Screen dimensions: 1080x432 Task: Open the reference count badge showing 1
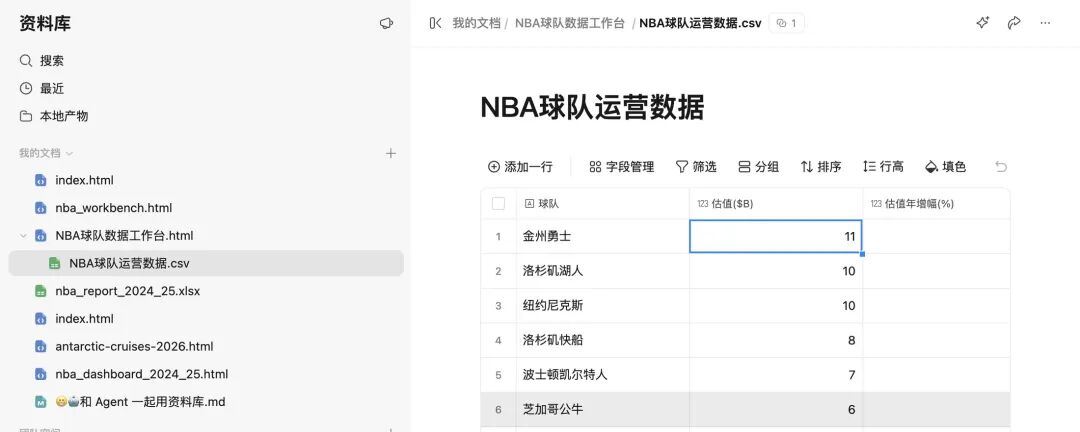tap(787, 23)
